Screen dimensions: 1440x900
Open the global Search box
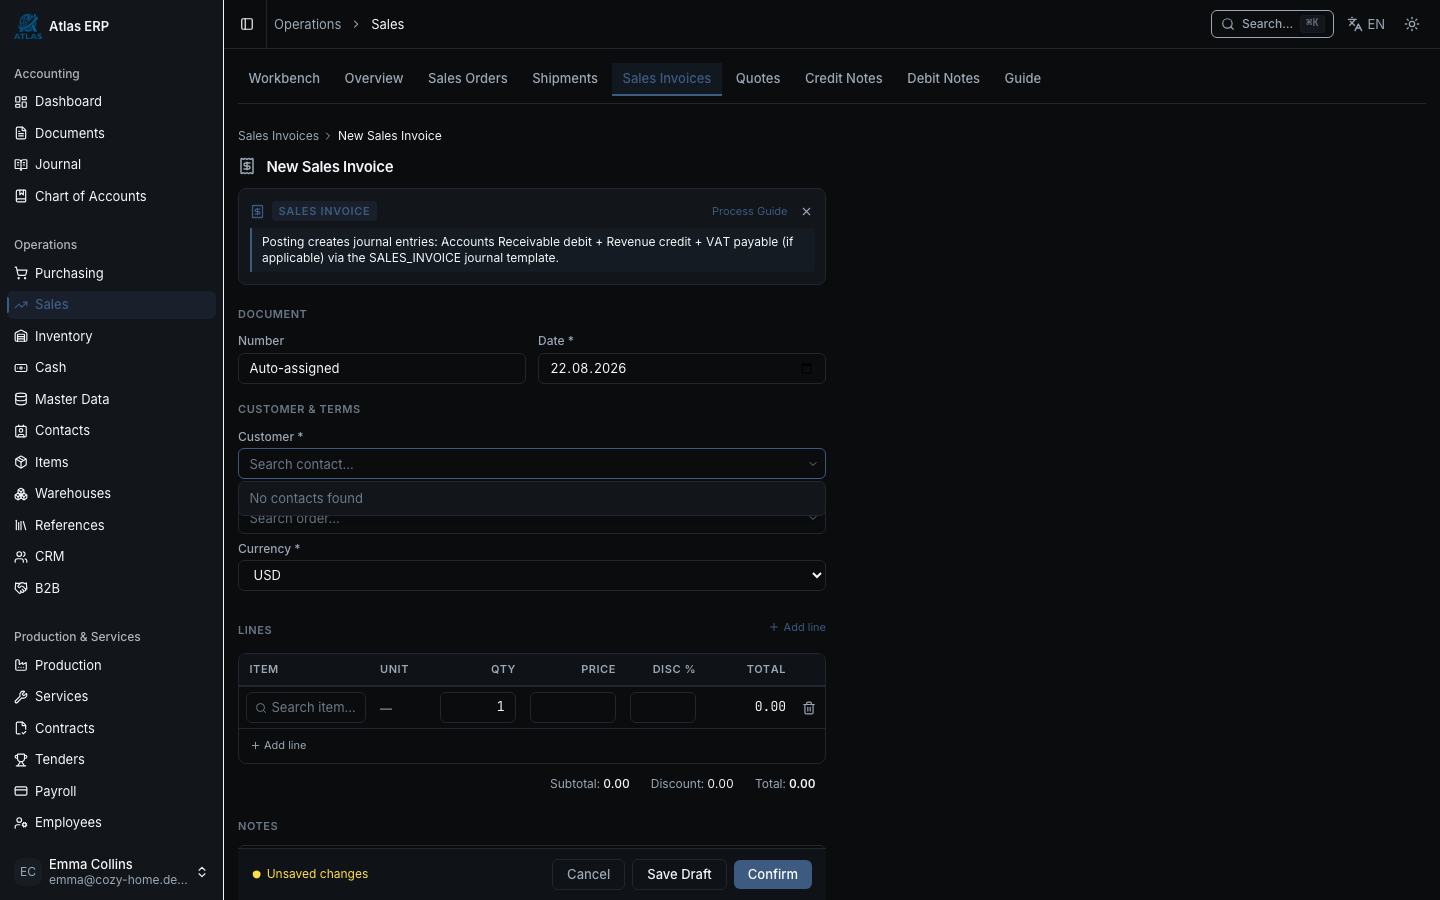[x=1272, y=24]
